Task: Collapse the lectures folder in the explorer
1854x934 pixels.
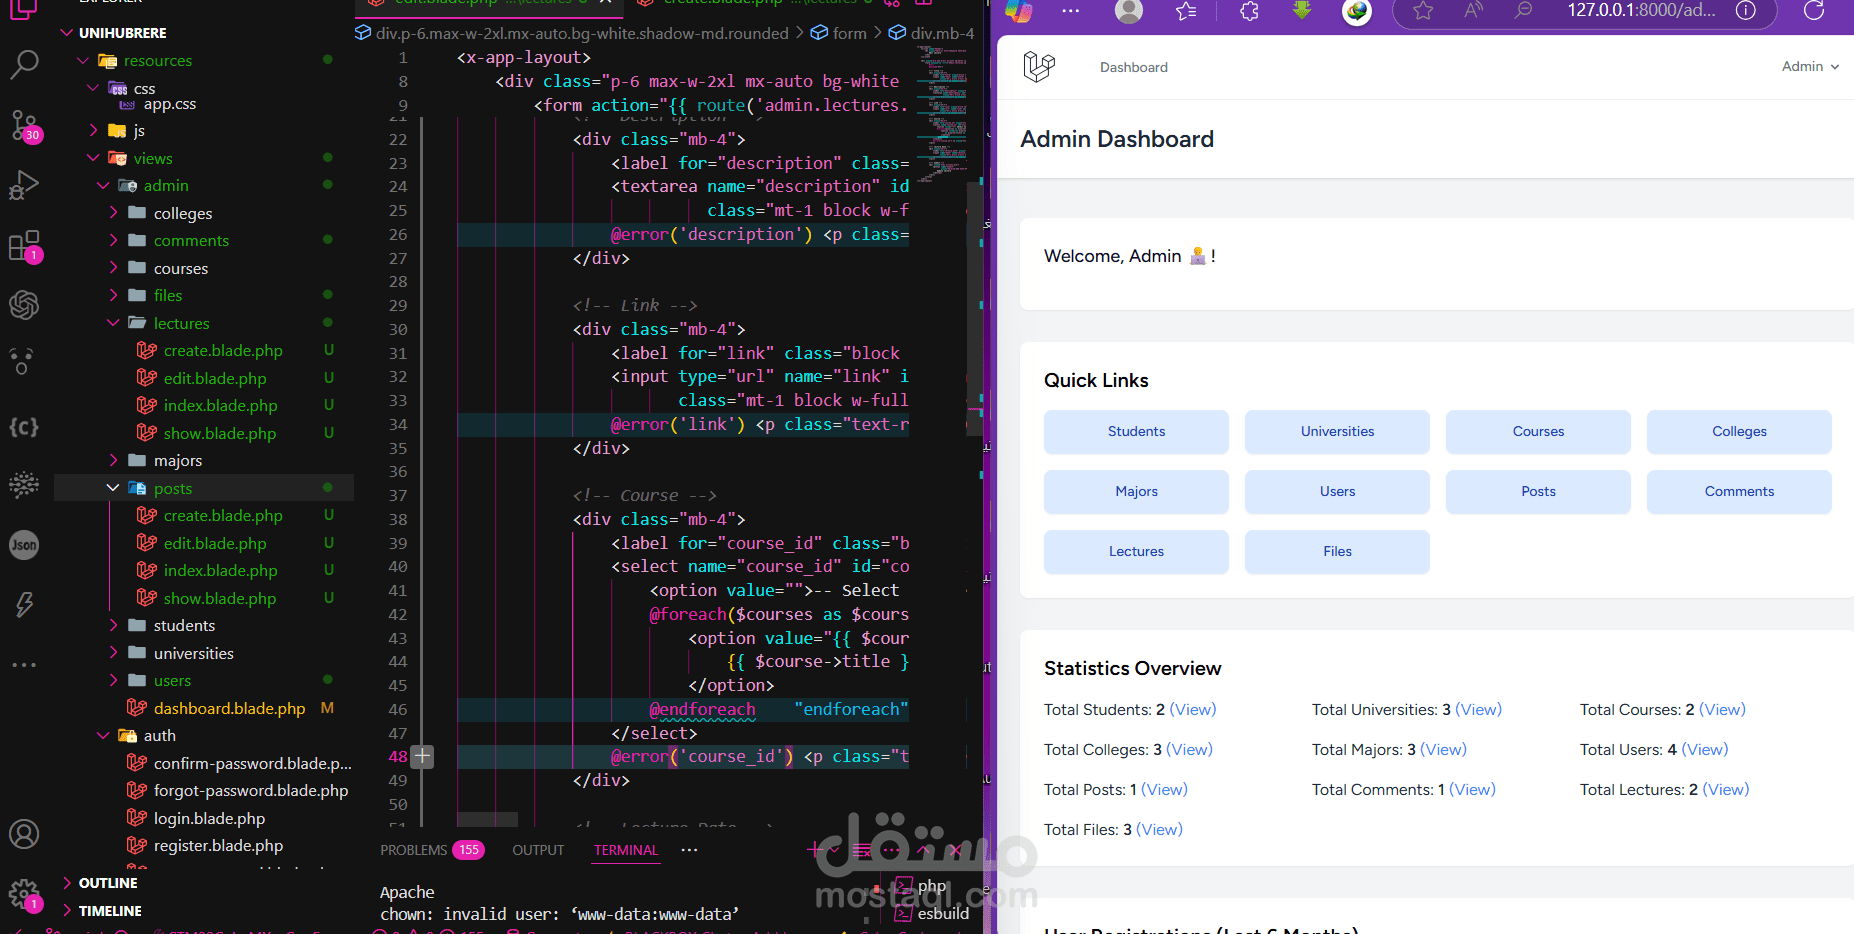Action: pyautogui.click(x=182, y=323)
